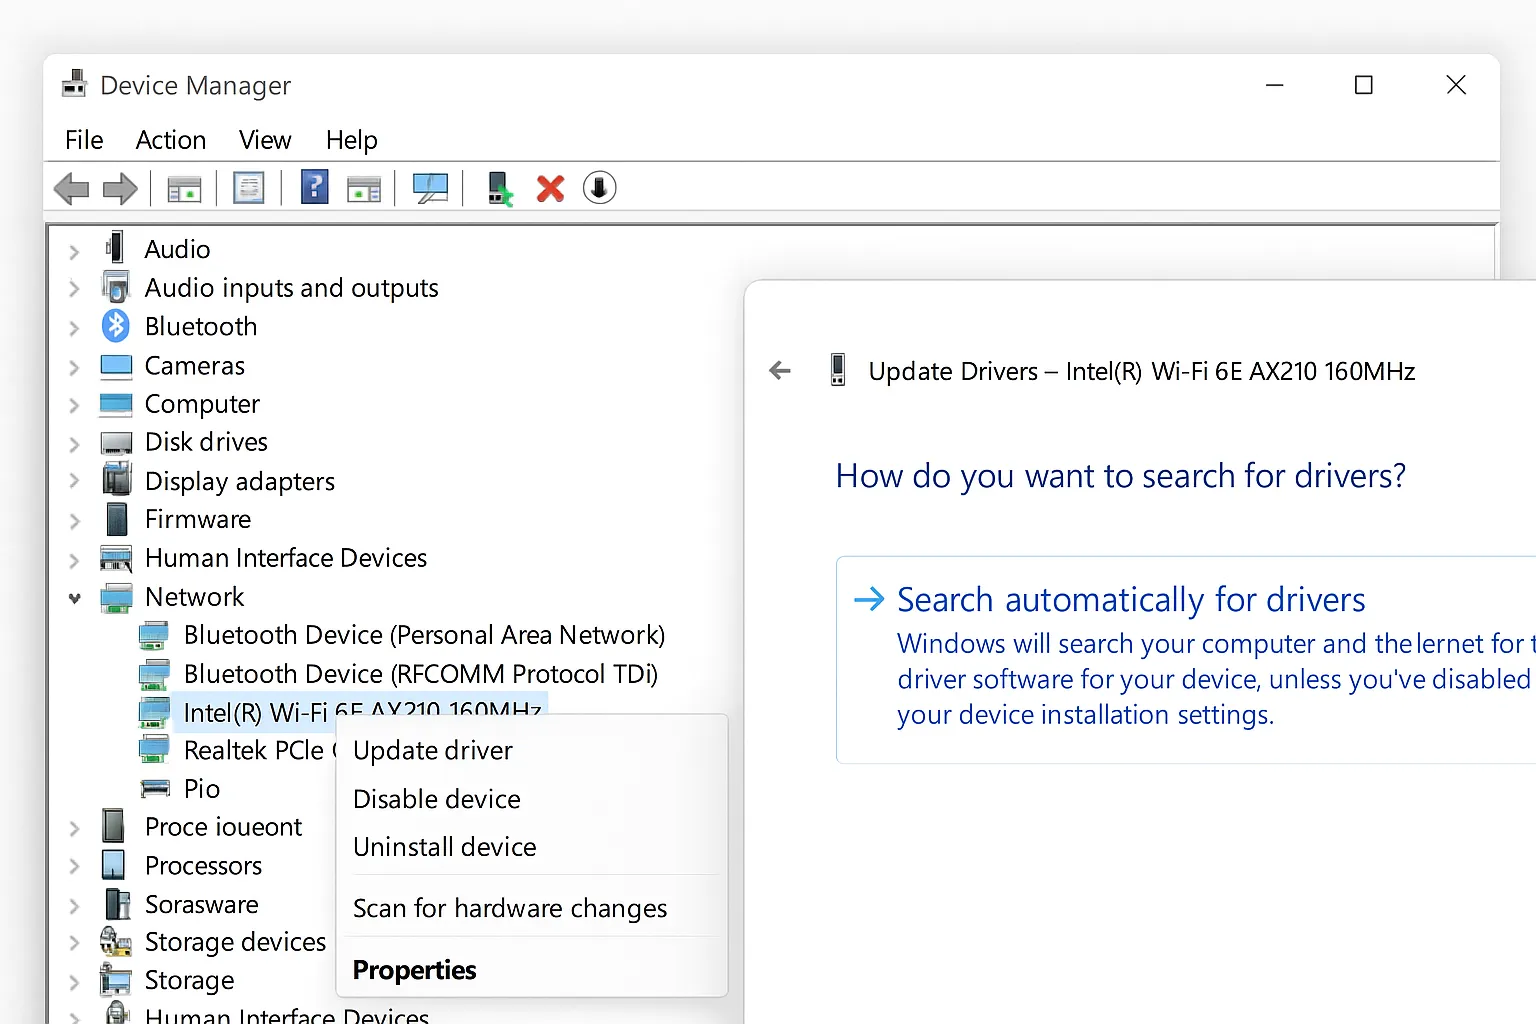This screenshot has height=1024, width=1536.
Task: Choose Search automatically for drivers
Action: pos(1130,600)
